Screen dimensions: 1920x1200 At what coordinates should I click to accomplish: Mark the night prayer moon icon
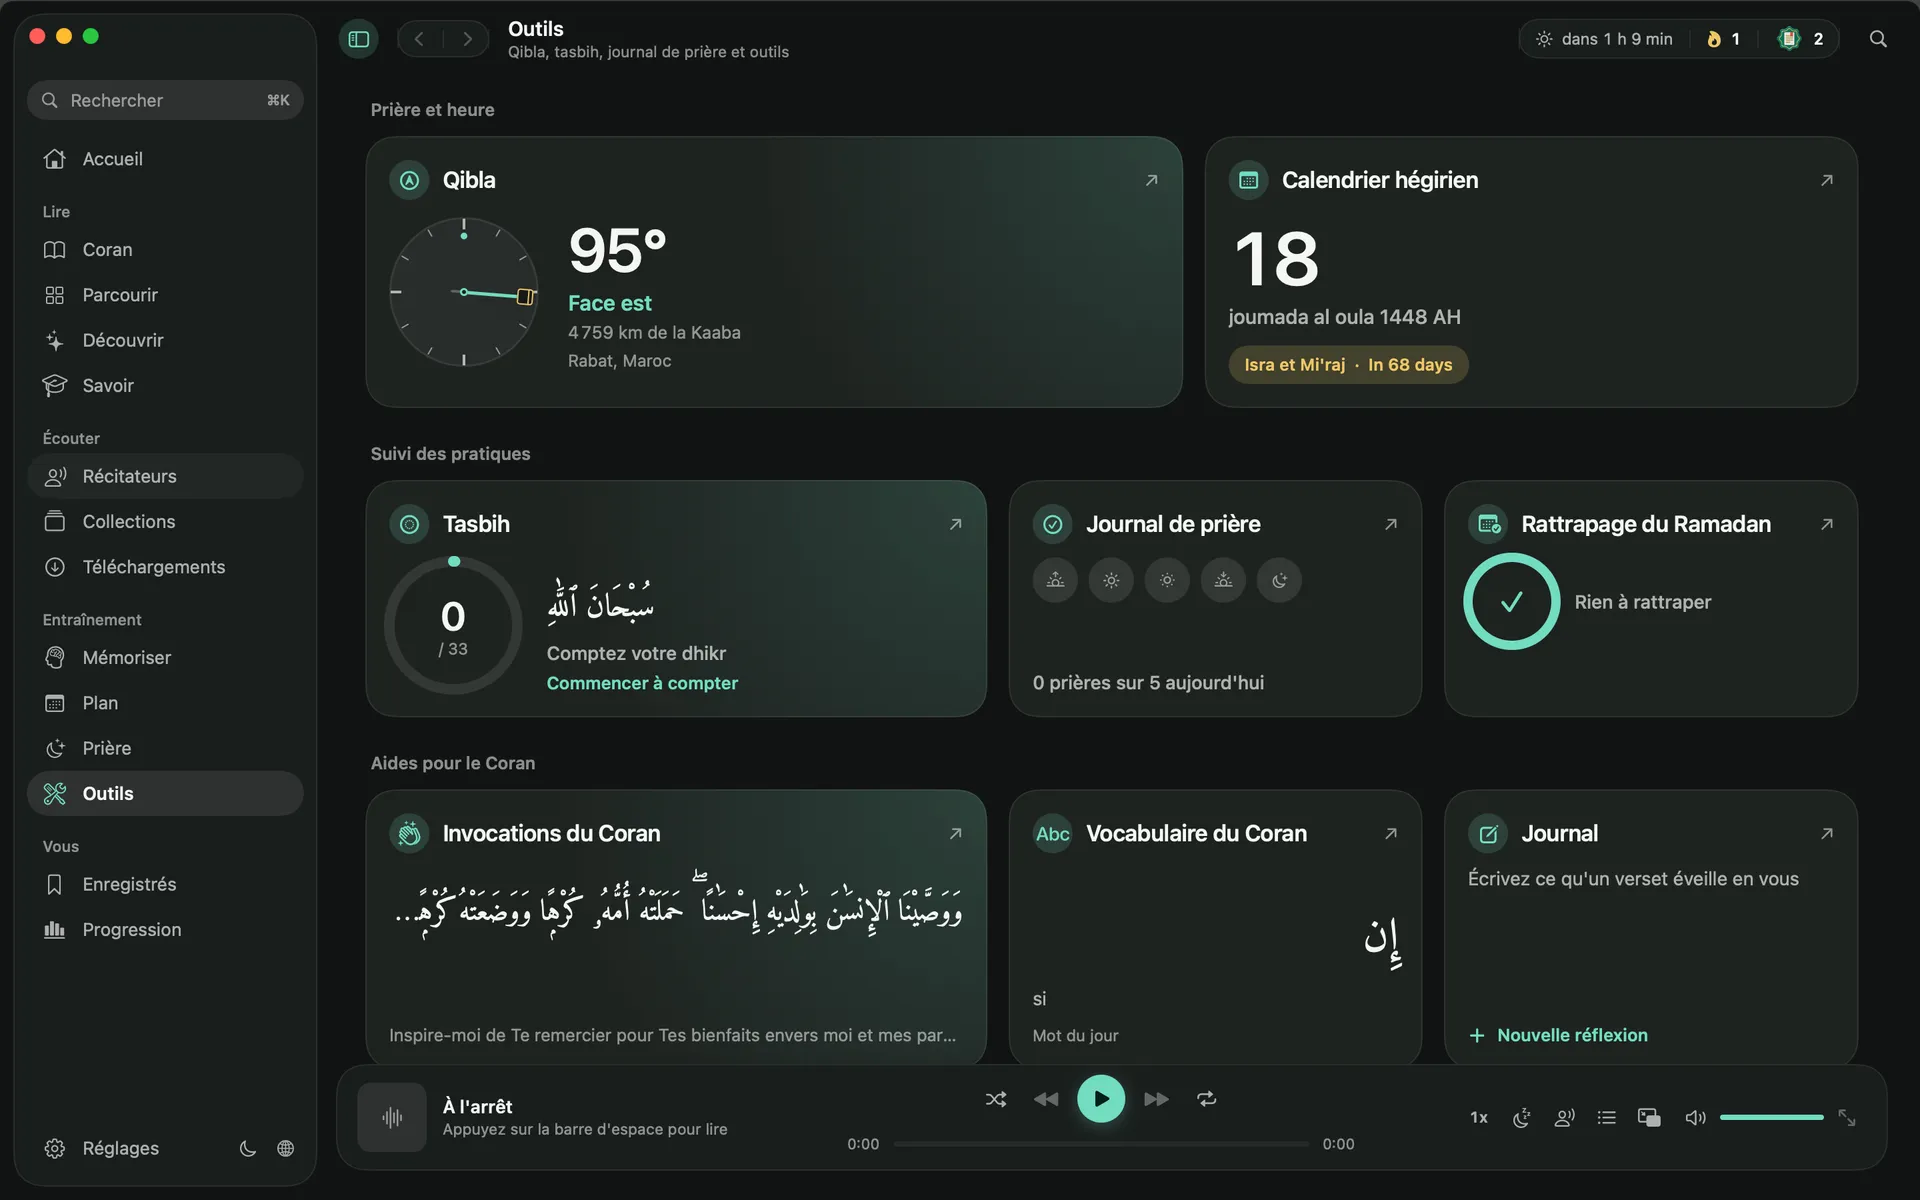pos(1279,580)
